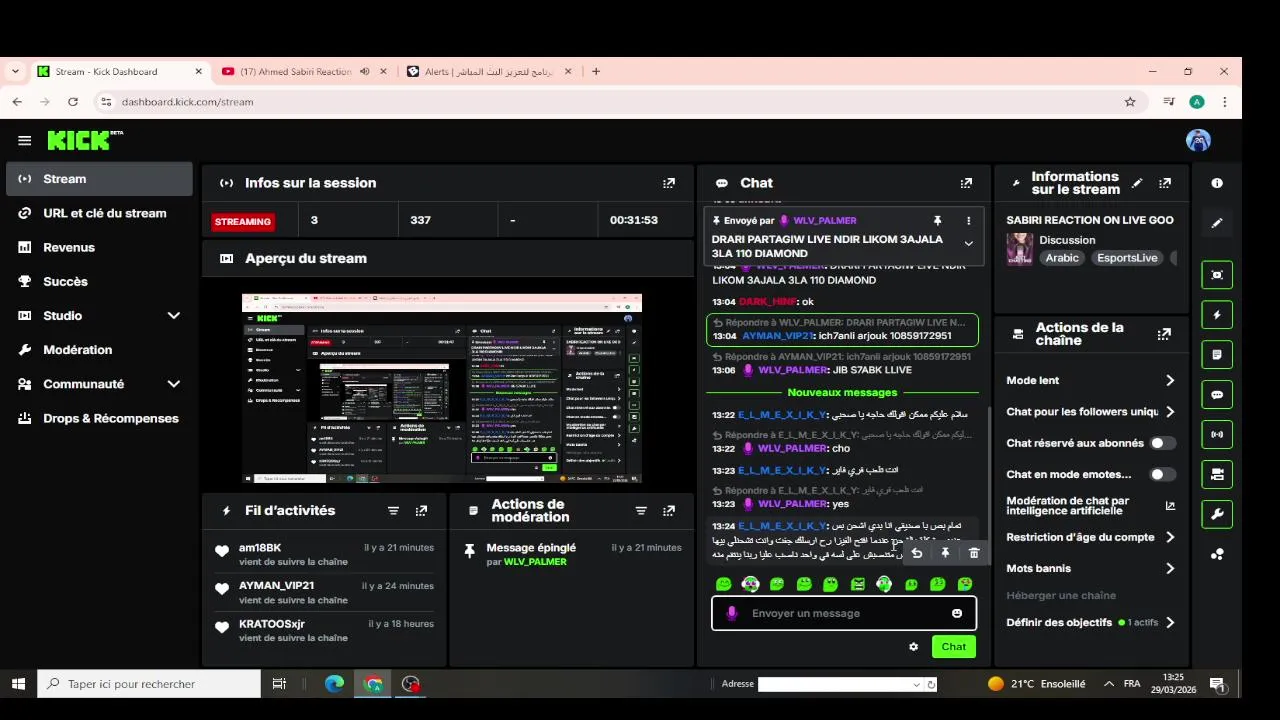Go to Stream in the sidebar
The image size is (1280, 720).
(97, 179)
